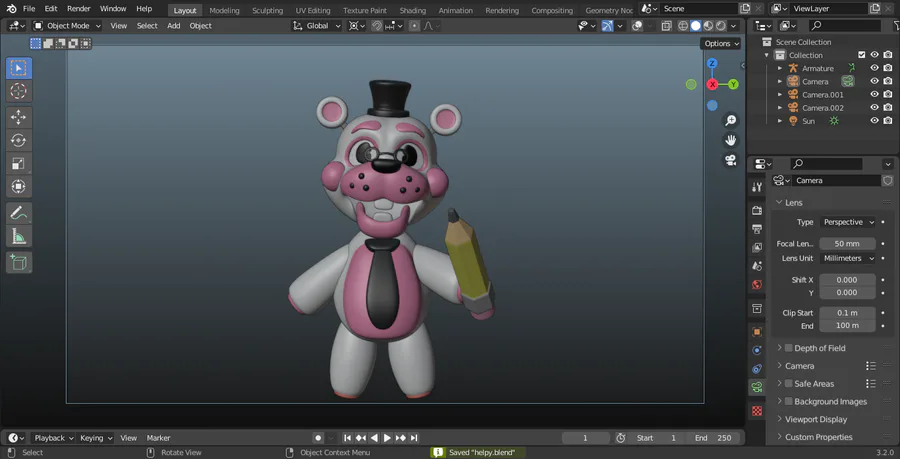900x459 pixels.
Task: Pick the Measure tool
Action: click(x=19, y=237)
